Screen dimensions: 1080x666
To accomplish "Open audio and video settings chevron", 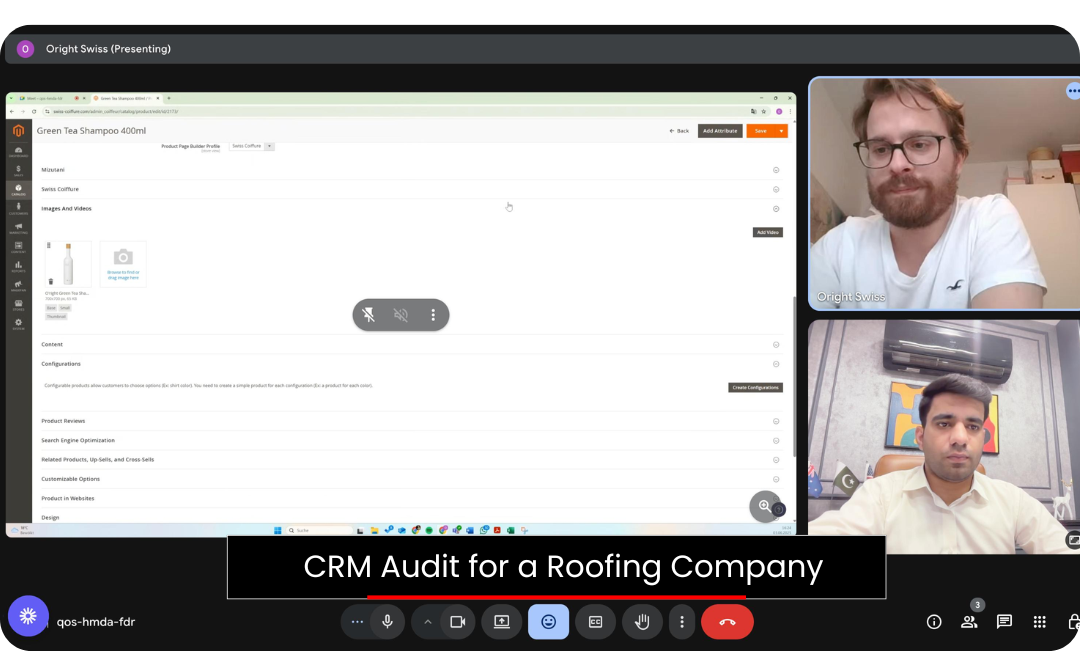I will coord(427,622).
